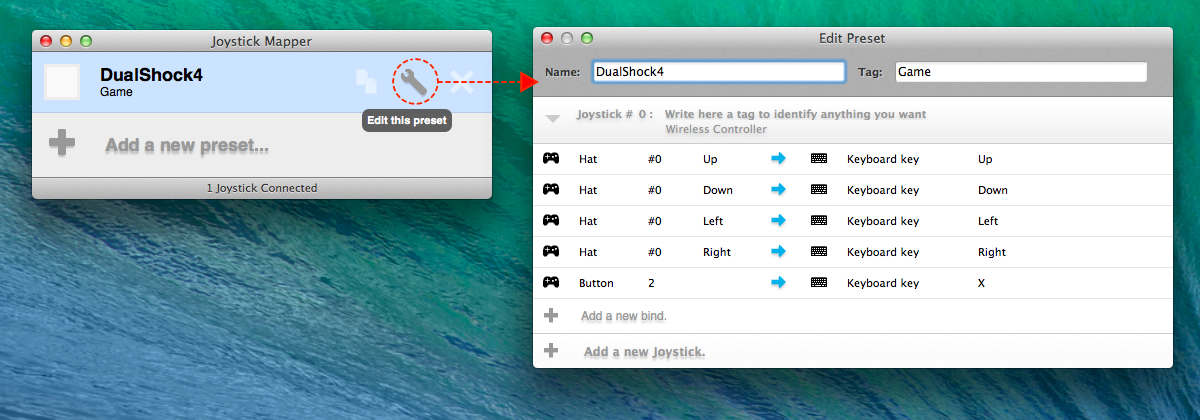Click 'Add a new Joystick.' text
Screen dimensions: 1200x420
coord(644,351)
